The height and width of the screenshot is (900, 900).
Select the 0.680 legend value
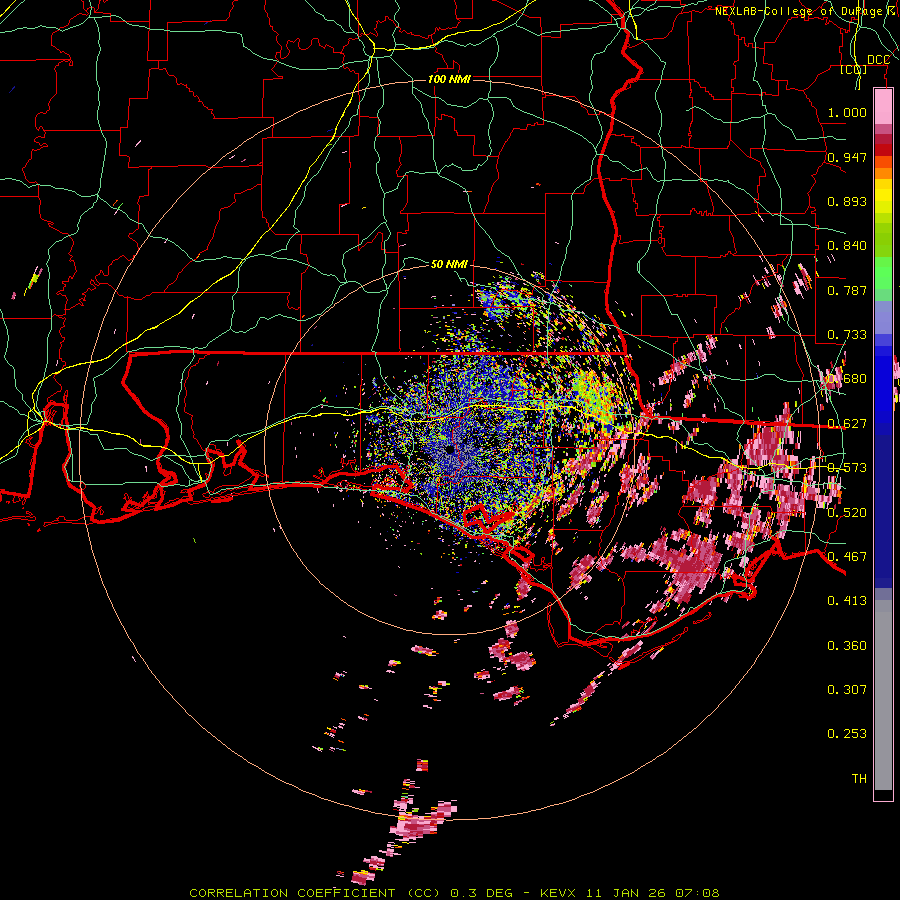click(847, 379)
